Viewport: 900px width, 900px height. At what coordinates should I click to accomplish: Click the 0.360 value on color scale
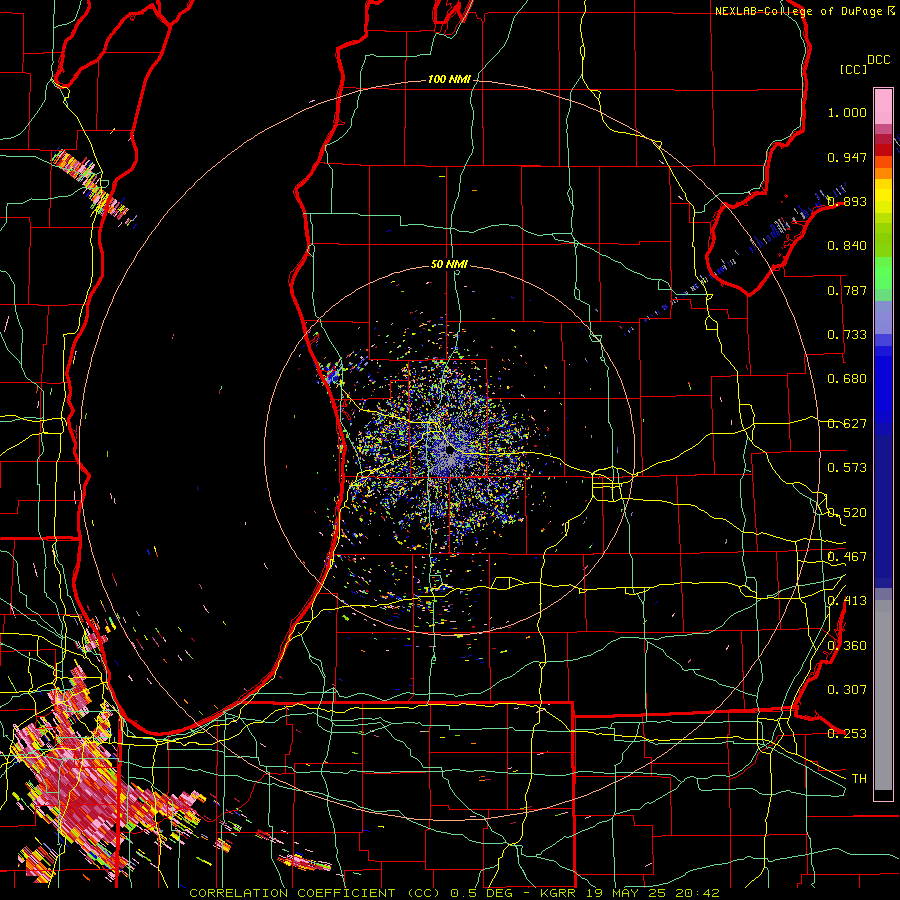(847, 646)
